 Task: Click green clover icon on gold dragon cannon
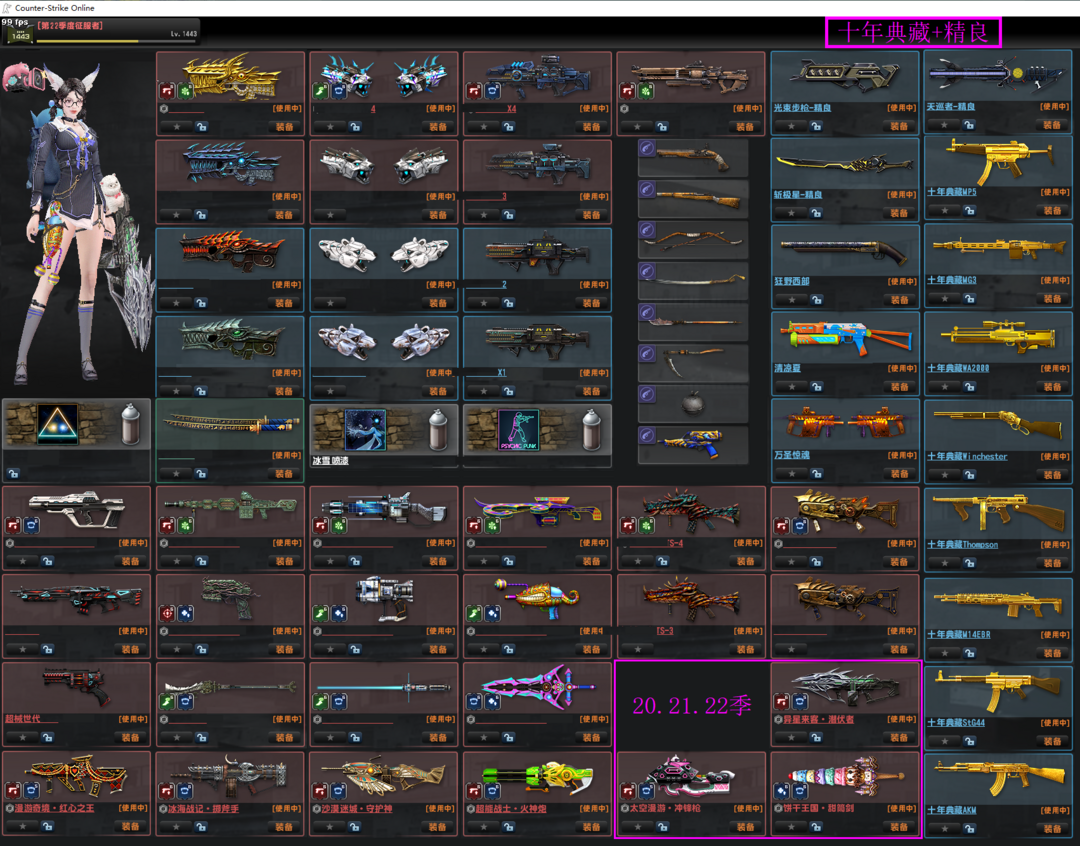[185, 91]
